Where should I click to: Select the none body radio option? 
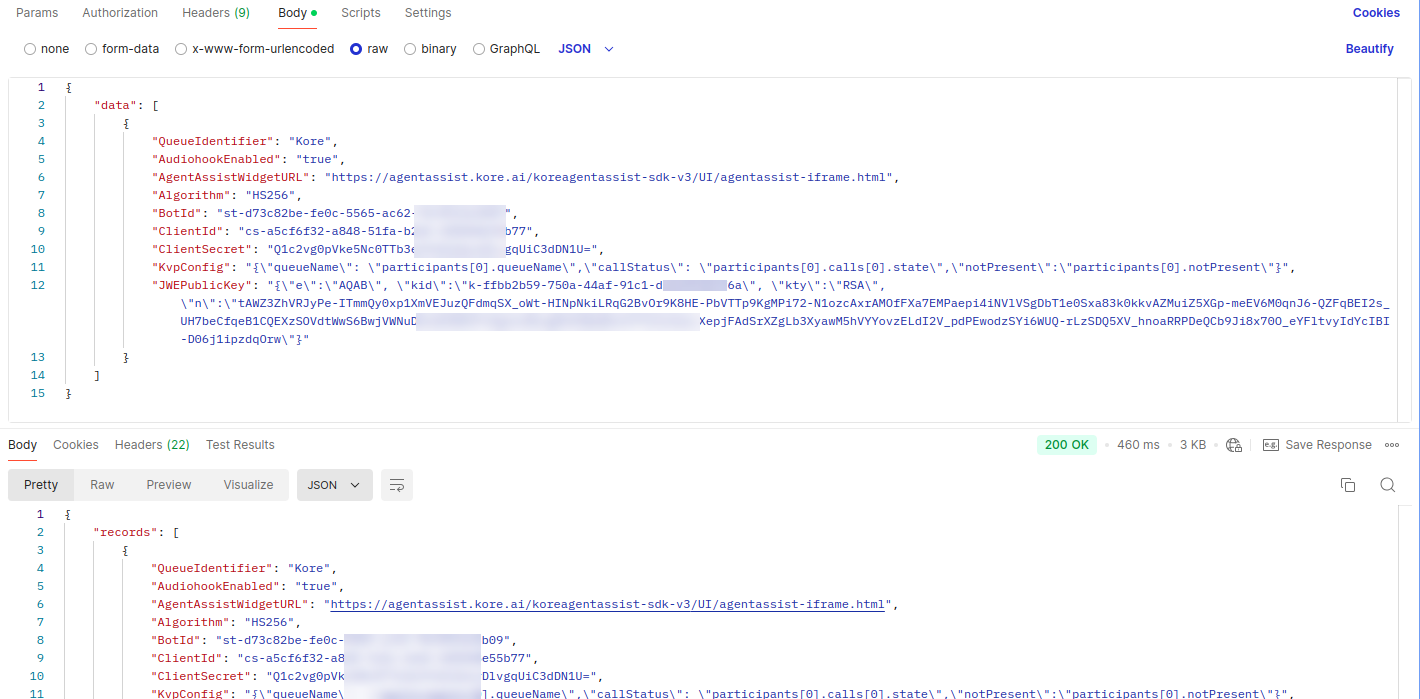coord(46,49)
